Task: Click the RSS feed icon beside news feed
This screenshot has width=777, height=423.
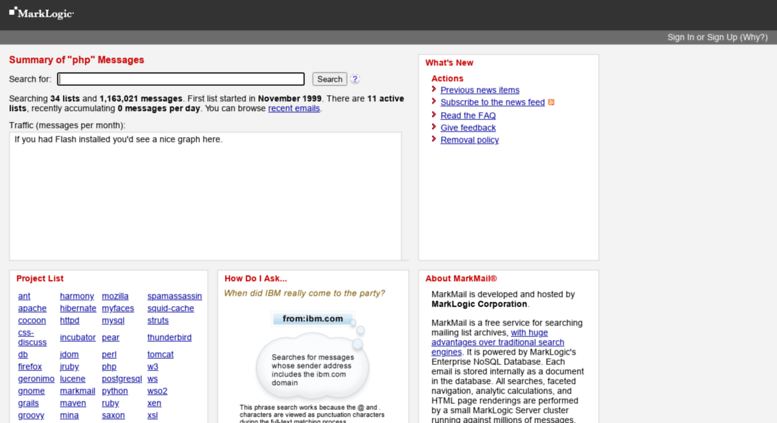Action: [551, 102]
